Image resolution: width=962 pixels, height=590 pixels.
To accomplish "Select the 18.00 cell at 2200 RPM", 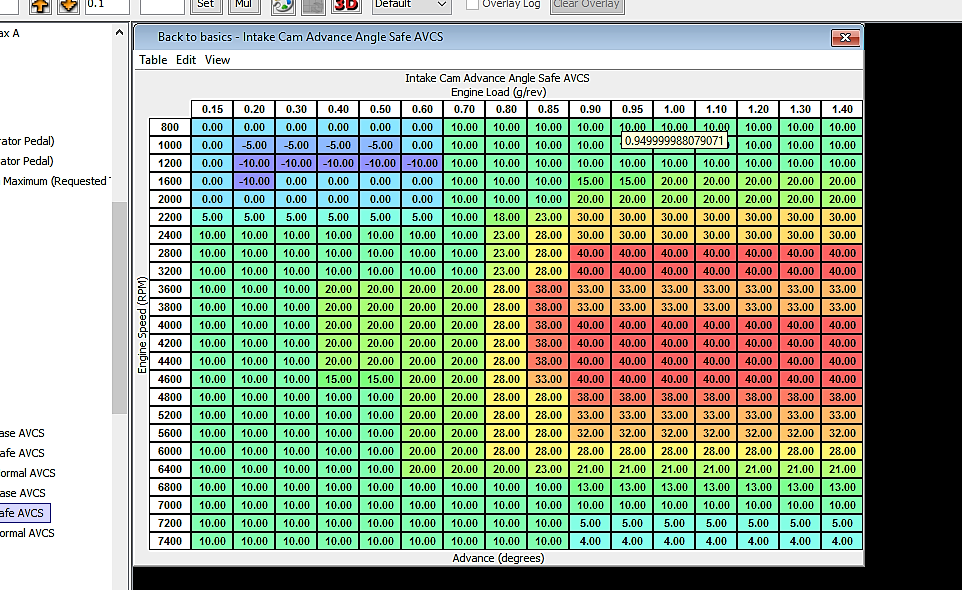I will click(x=506, y=217).
